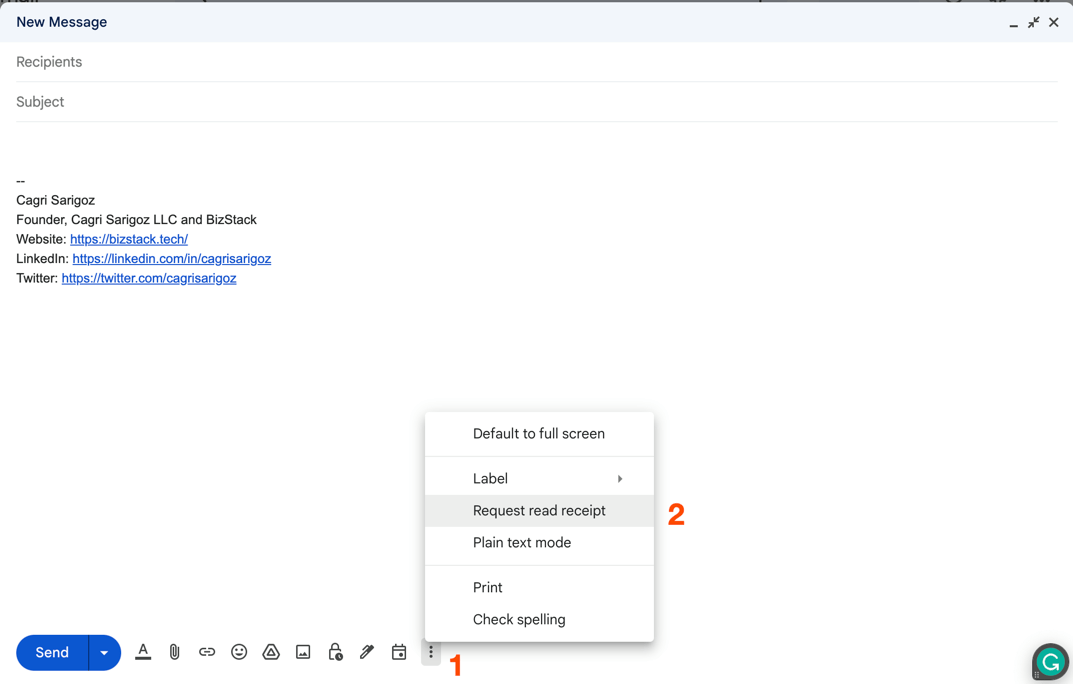Expand the Label submenu
This screenshot has width=1073, height=684.
click(x=490, y=478)
